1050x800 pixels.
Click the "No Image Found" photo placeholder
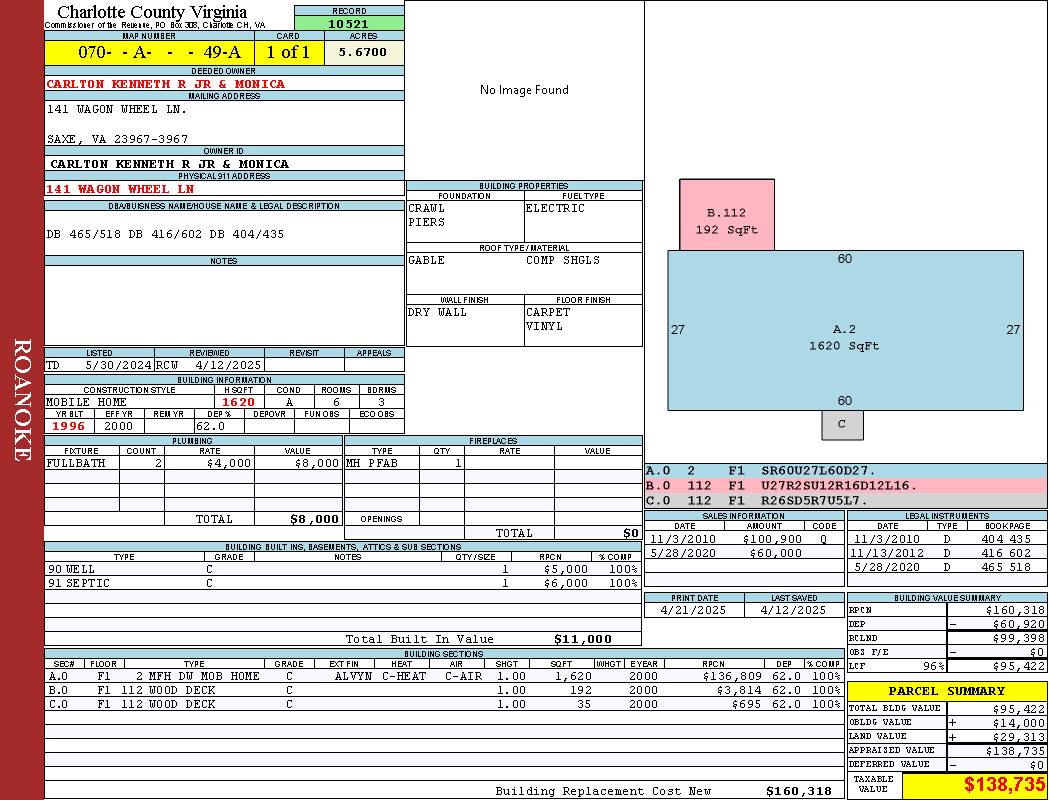click(524, 90)
